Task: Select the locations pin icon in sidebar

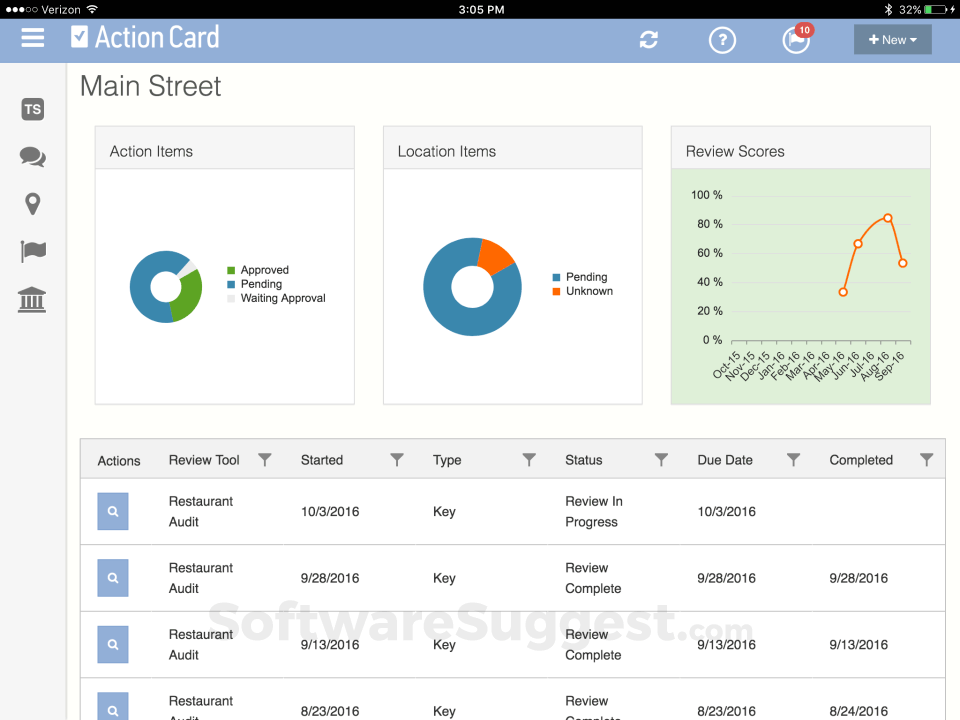Action: click(x=32, y=203)
